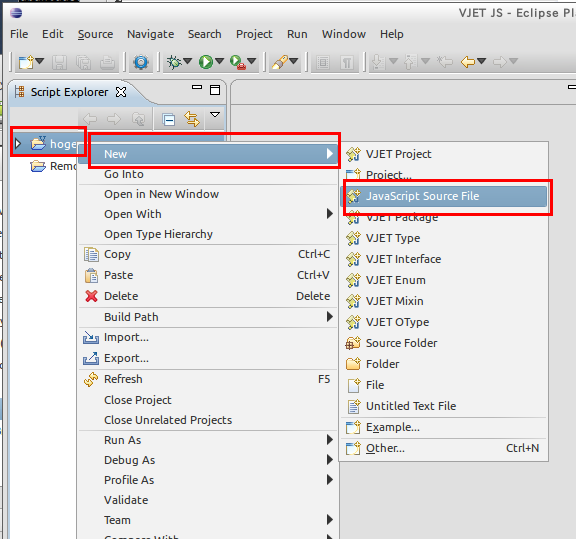576x539 pixels.
Task: Open the New wizard dropdown arrow
Action: pyautogui.click(x=40, y=61)
